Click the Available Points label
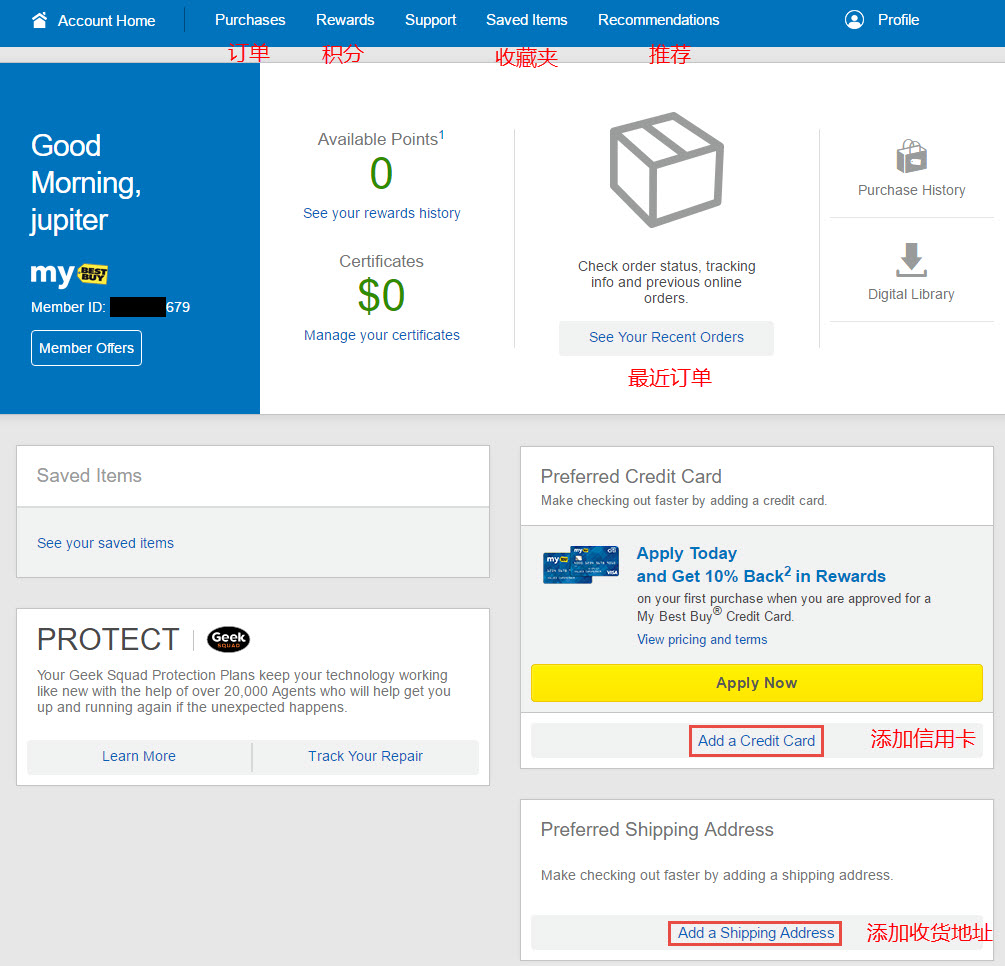The width and height of the screenshot is (1005, 966). pos(381,138)
